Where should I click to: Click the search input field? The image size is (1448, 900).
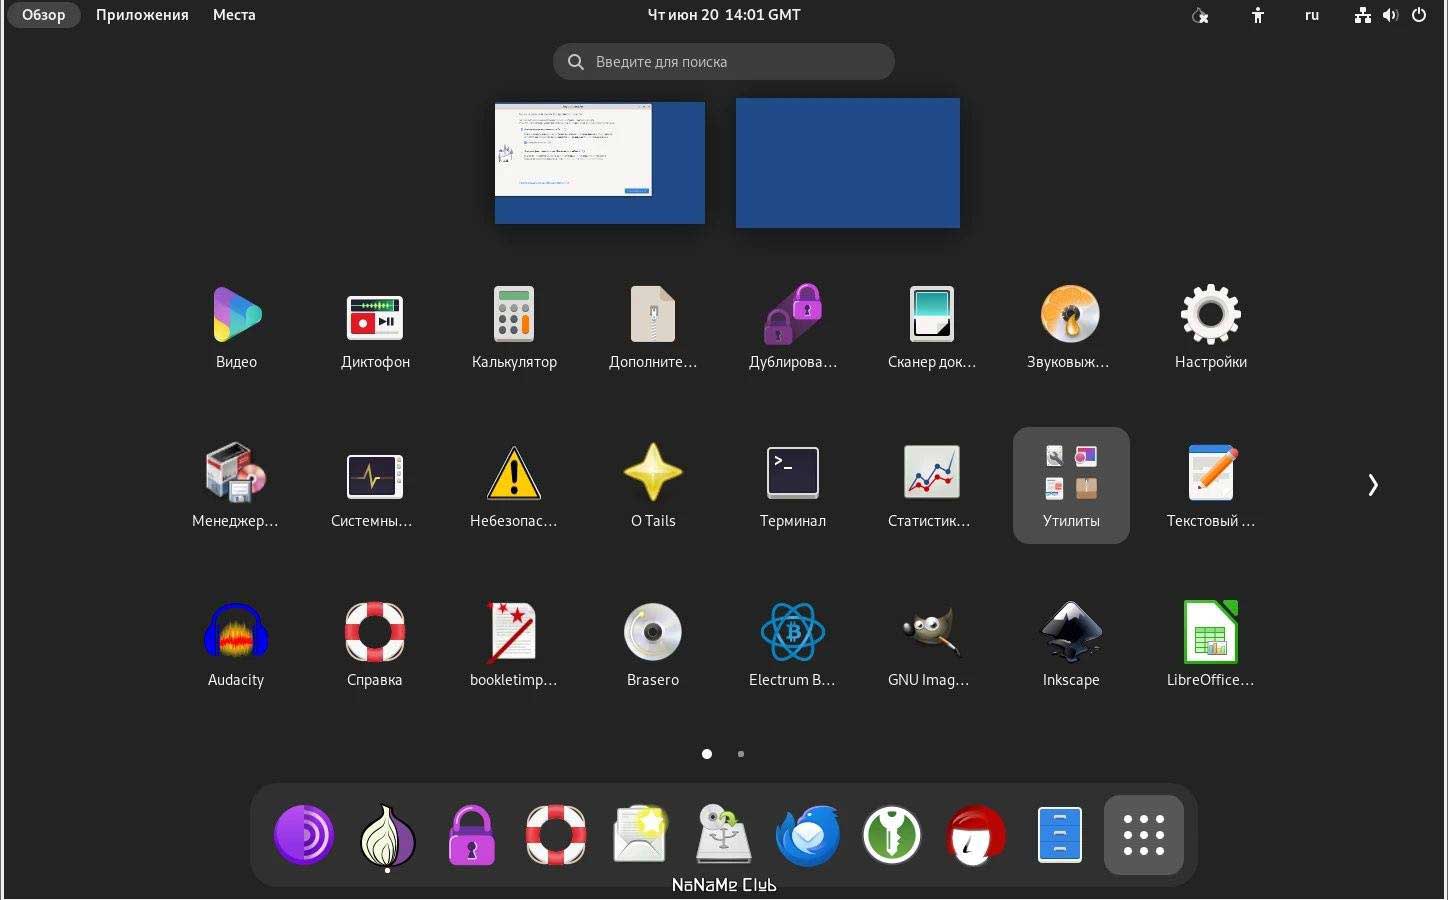click(724, 62)
